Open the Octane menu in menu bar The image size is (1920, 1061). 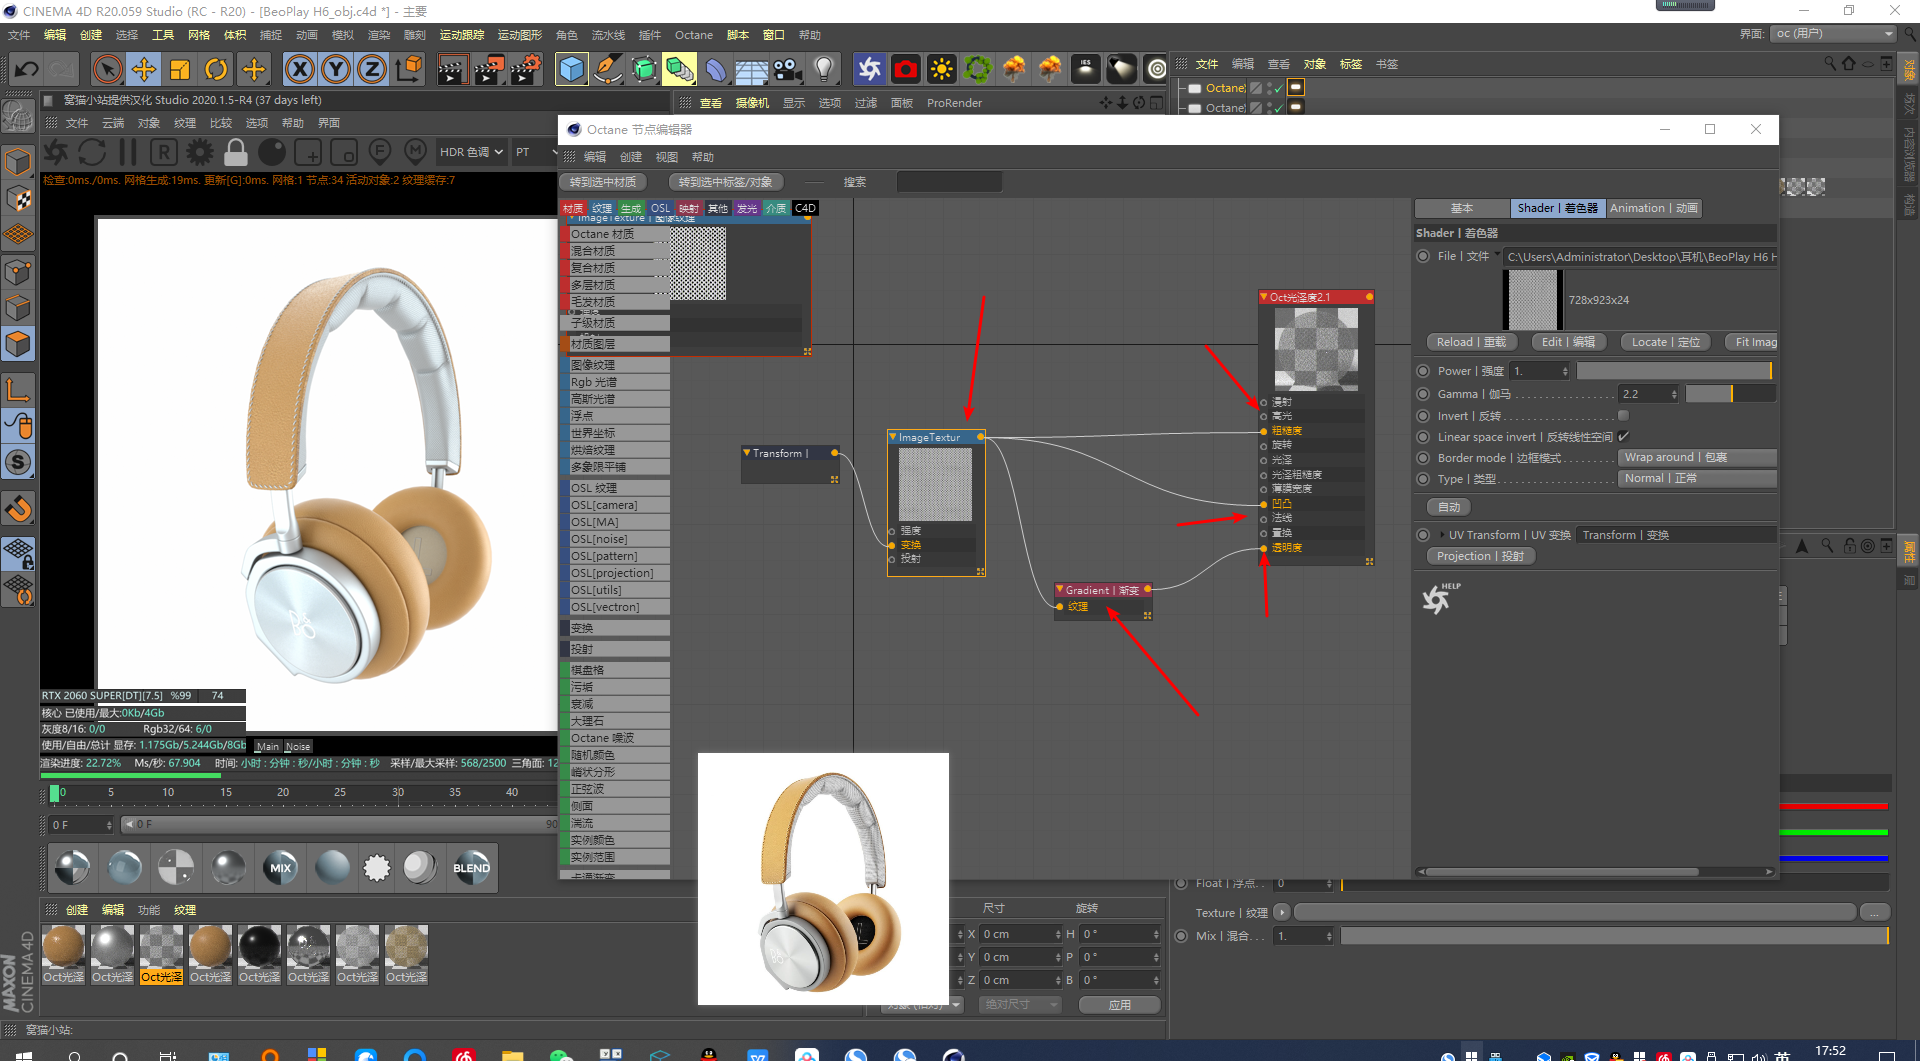coord(693,35)
